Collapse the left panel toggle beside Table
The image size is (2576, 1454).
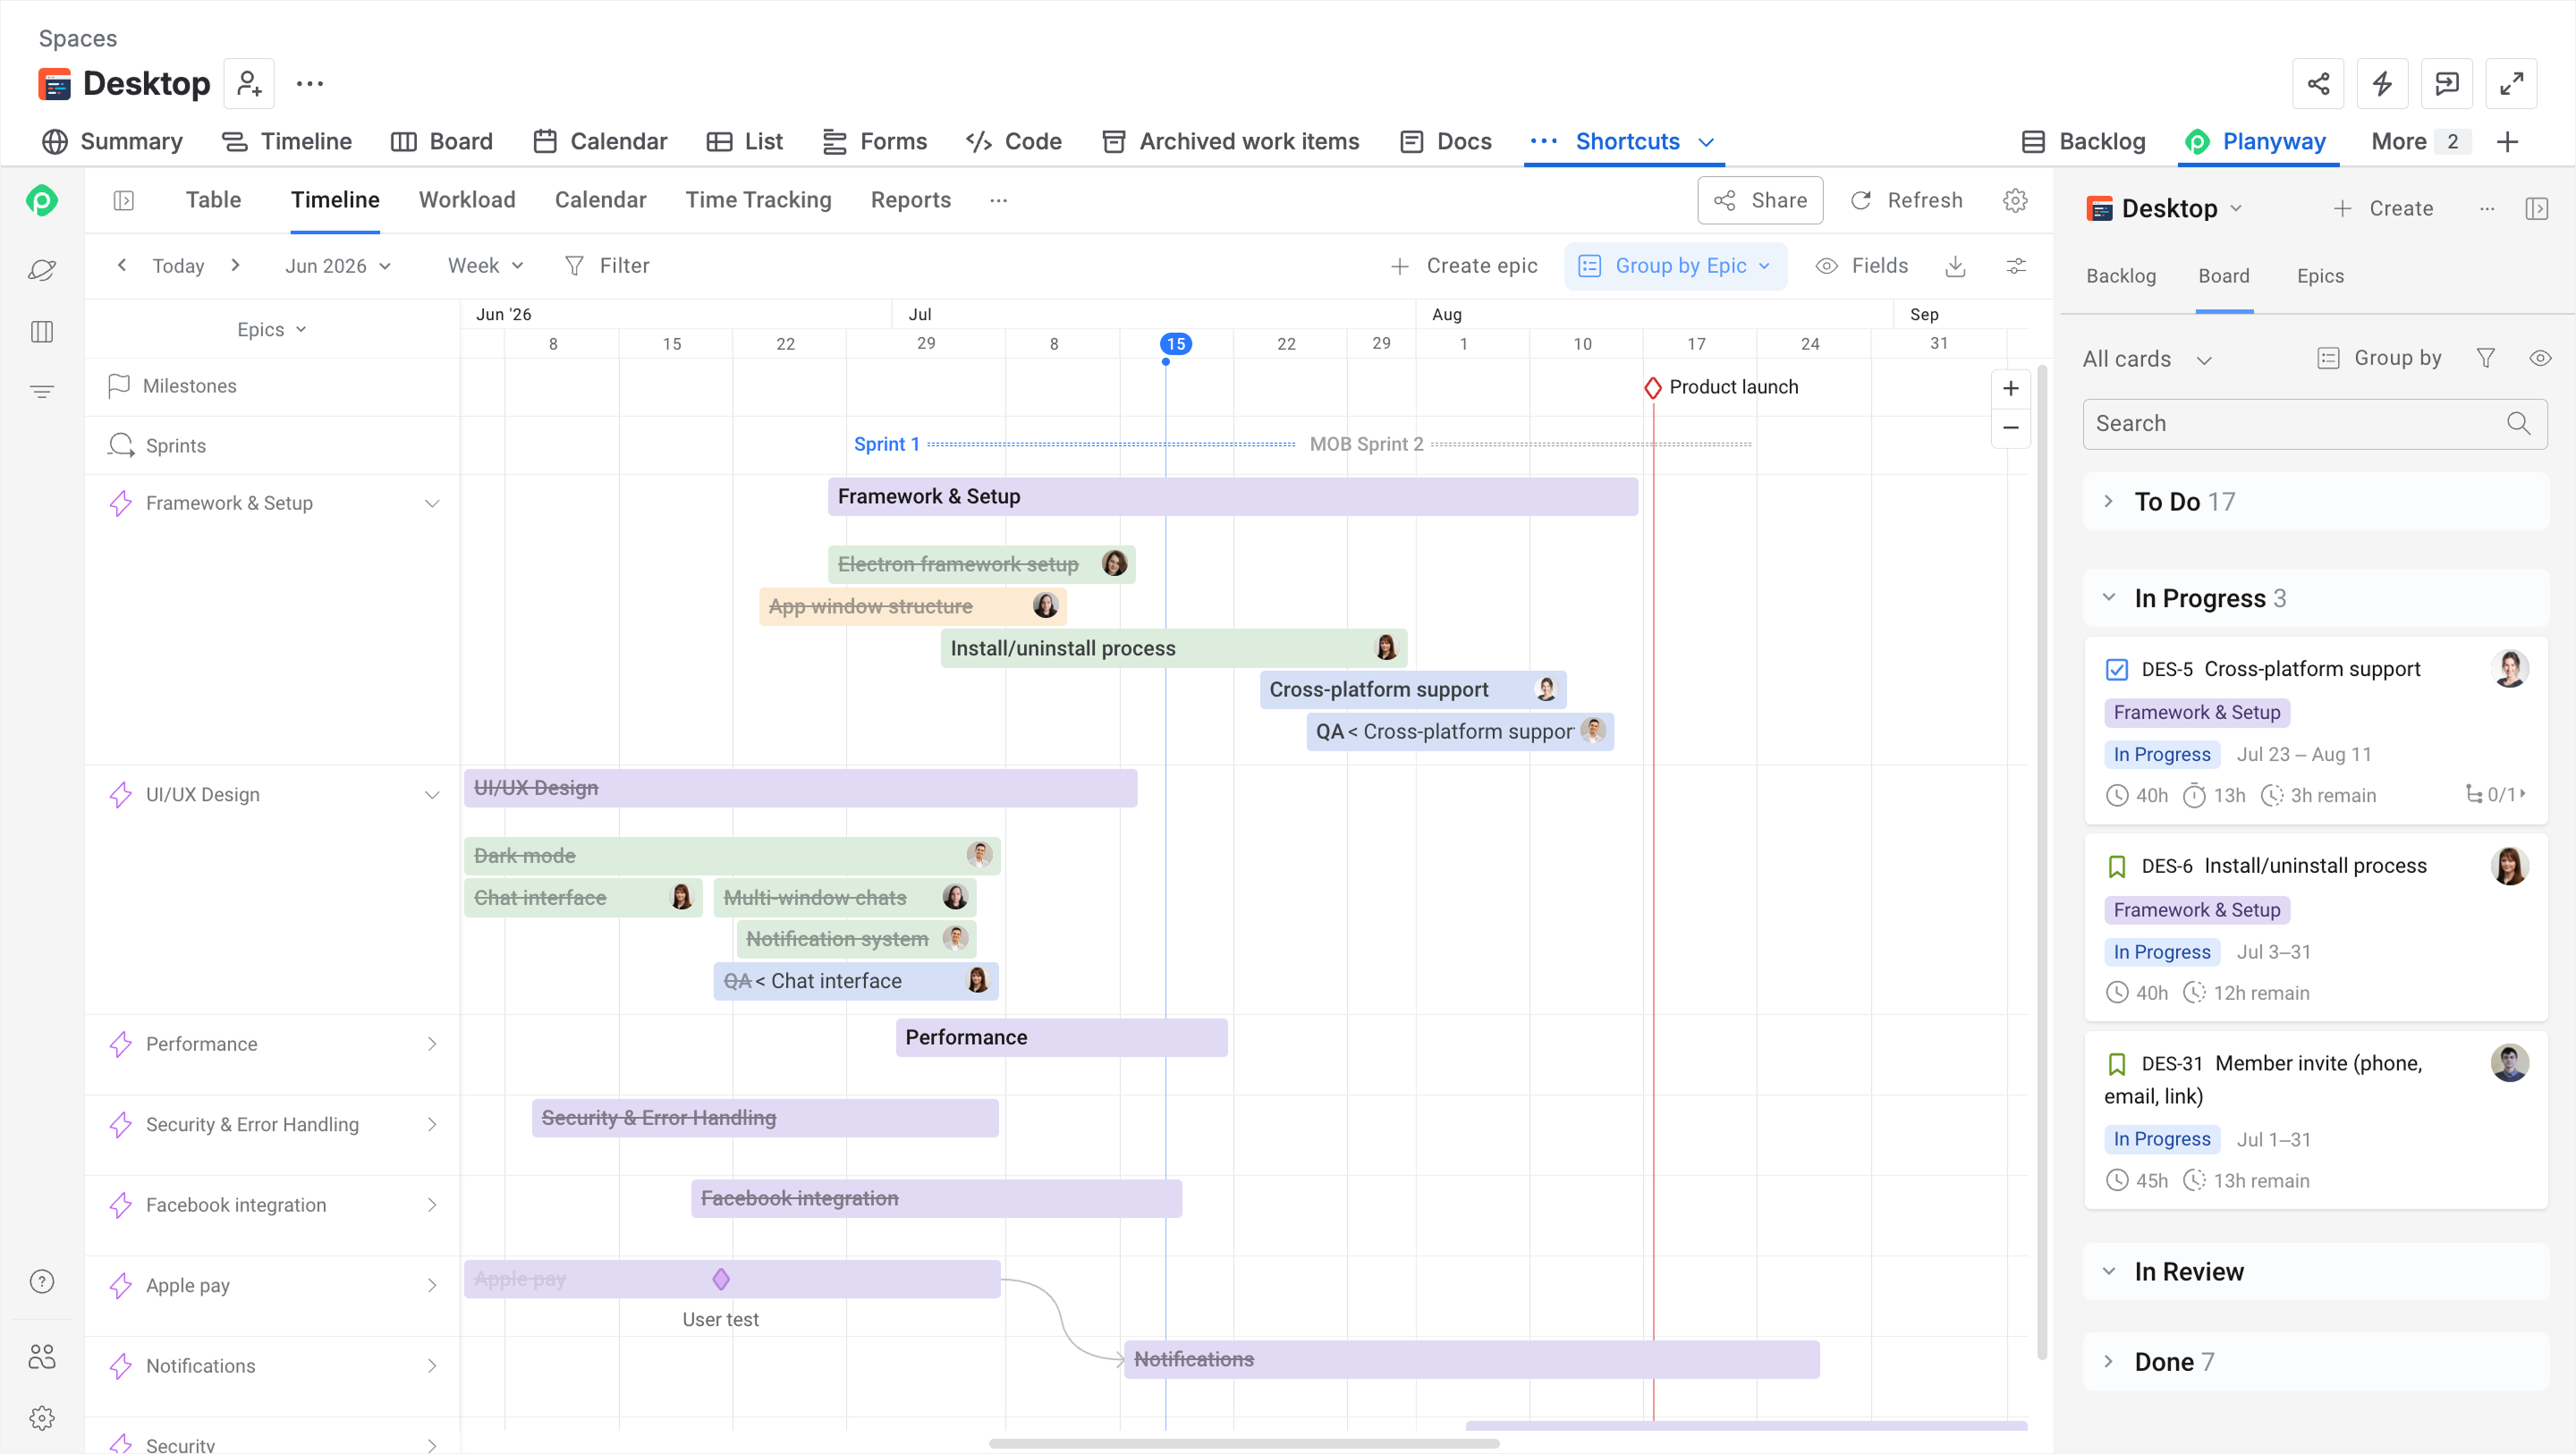click(x=123, y=200)
